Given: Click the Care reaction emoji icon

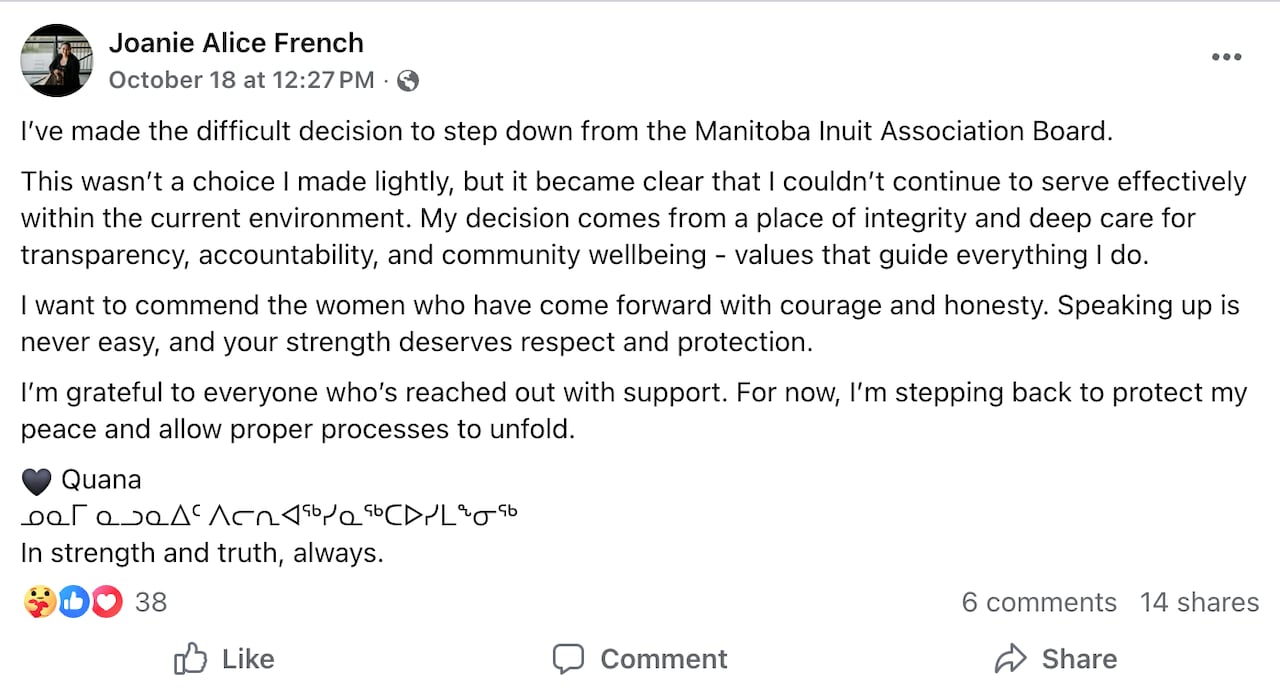Looking at the screenshot, I should (x=40, y=602).
